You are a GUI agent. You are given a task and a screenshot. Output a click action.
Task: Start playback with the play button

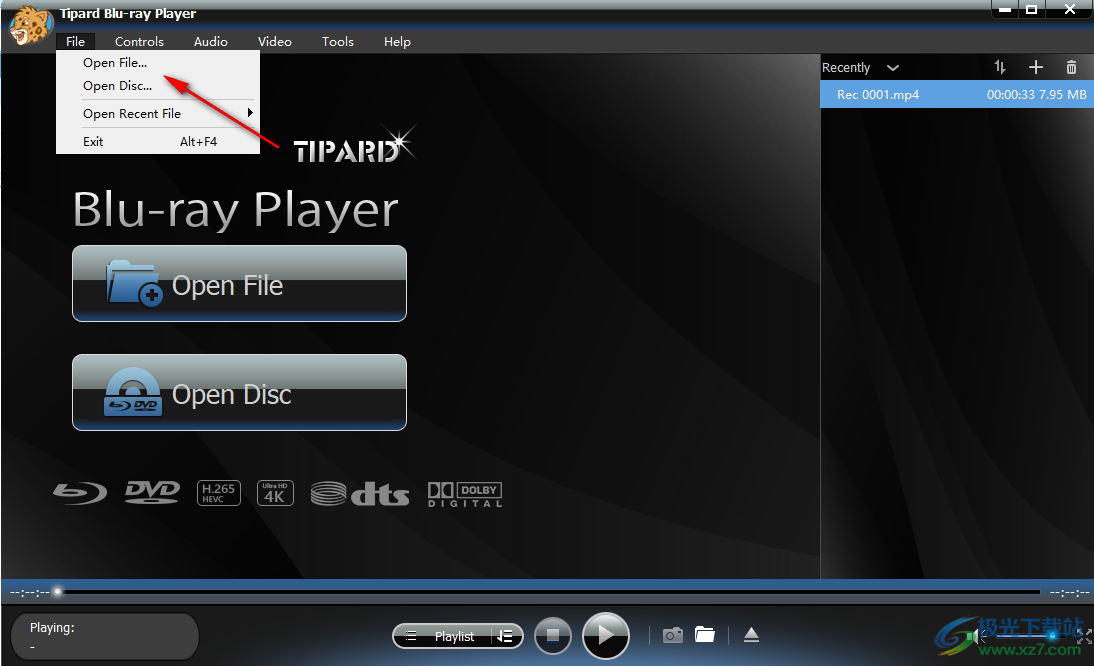click(606, 635)
